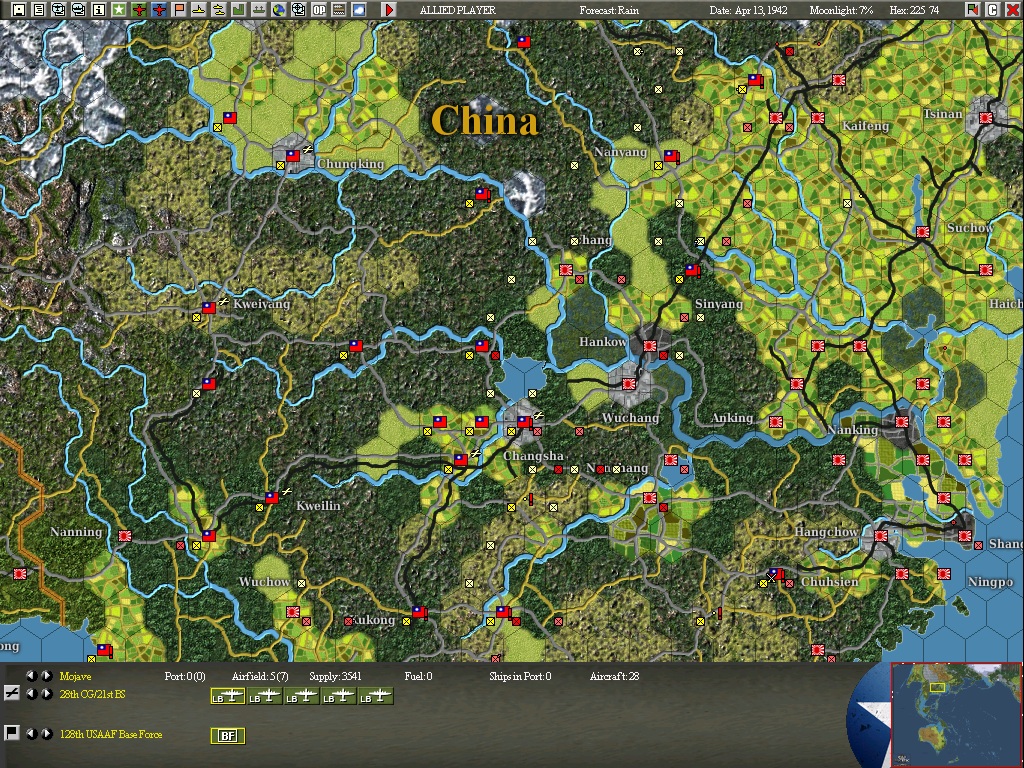Open the save game disk icon

click(19, 10)
